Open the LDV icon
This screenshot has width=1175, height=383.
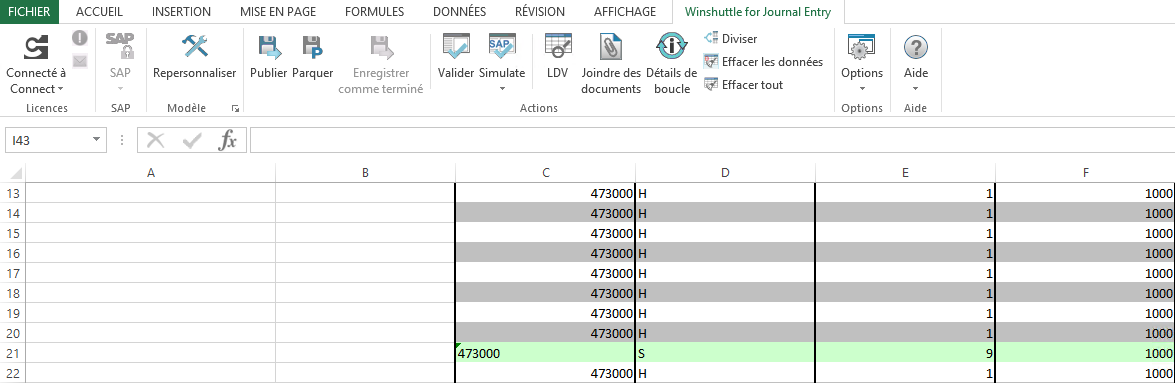click(x=558, y=46)
